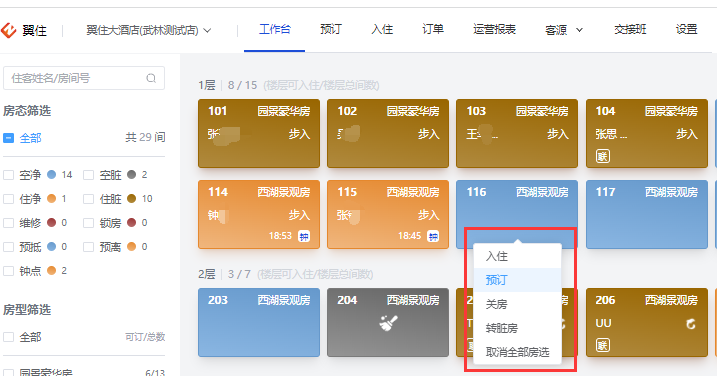Check the 住脏 filter checkbox

tap(88, 199)
